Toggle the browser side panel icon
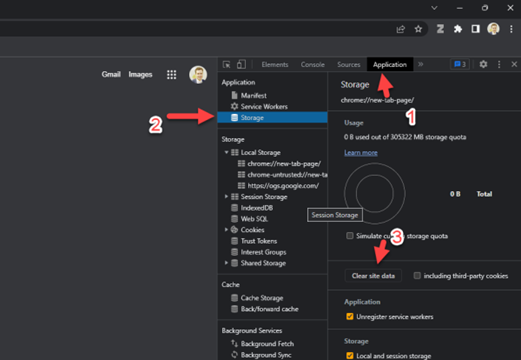521x360 pixels. tap(475, 29)
